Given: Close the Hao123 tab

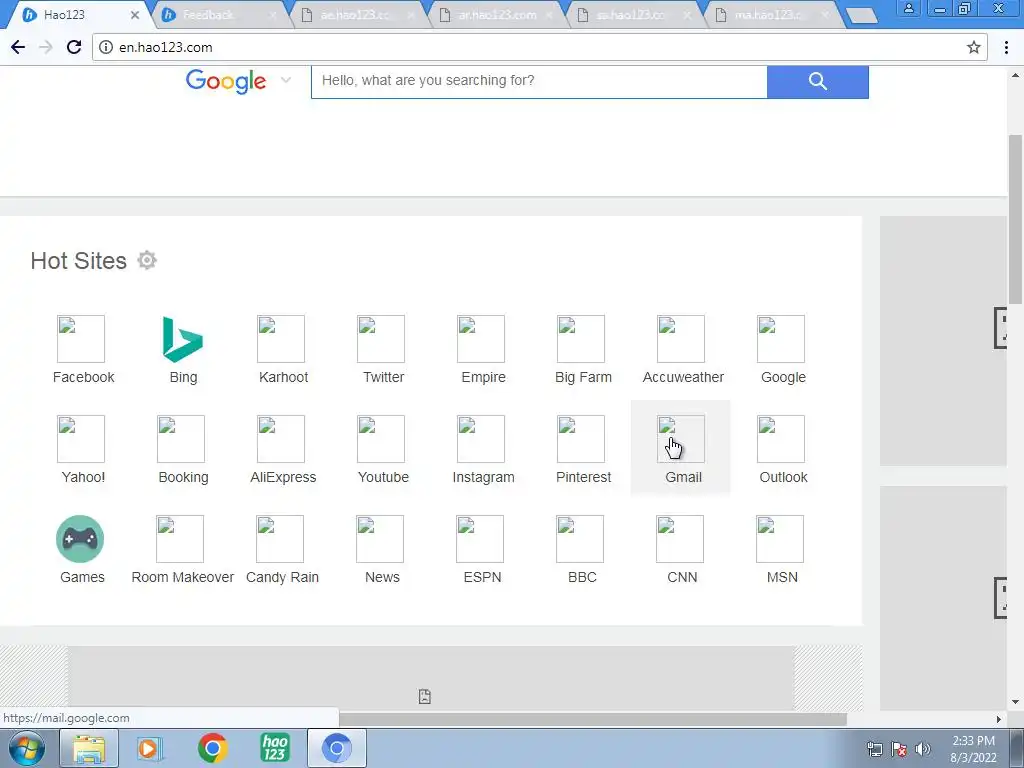Looking at the screenshot, I should tap(135, 14).
